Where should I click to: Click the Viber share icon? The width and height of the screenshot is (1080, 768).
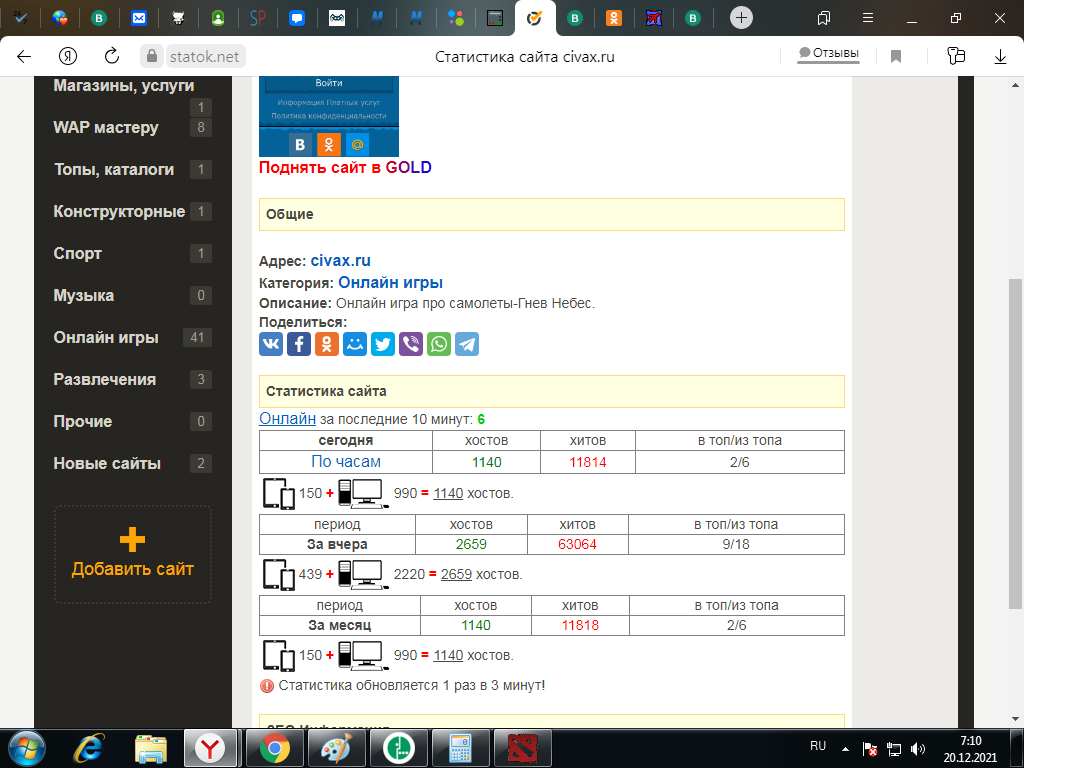[x=411, y=344]
